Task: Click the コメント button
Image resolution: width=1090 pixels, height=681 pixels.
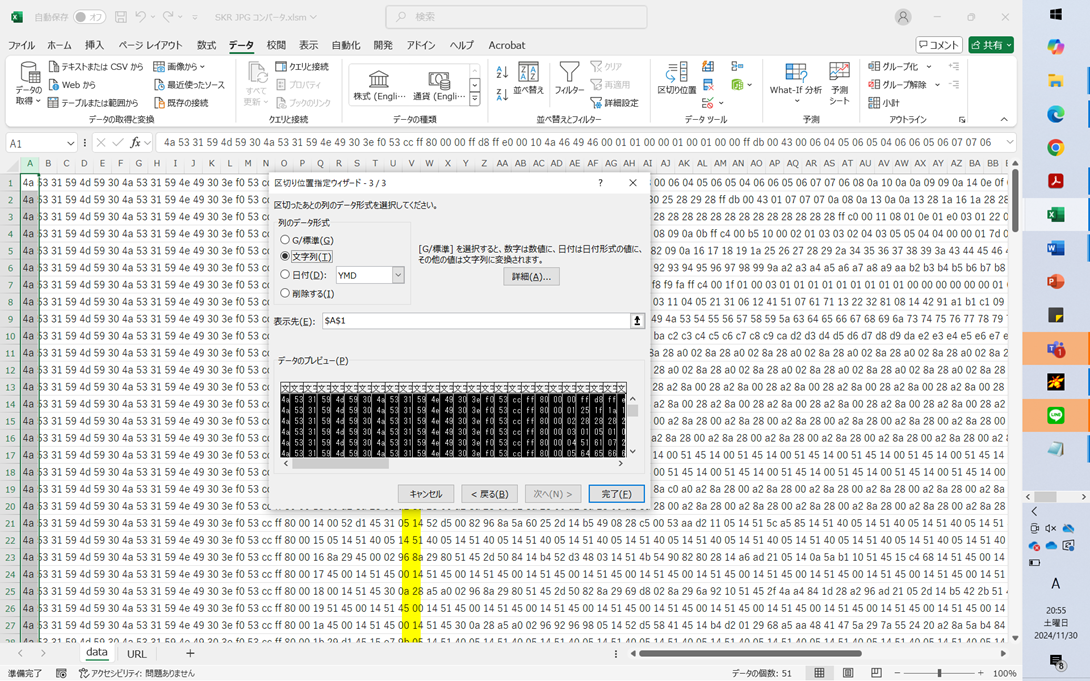Action: tap(938, 44)
